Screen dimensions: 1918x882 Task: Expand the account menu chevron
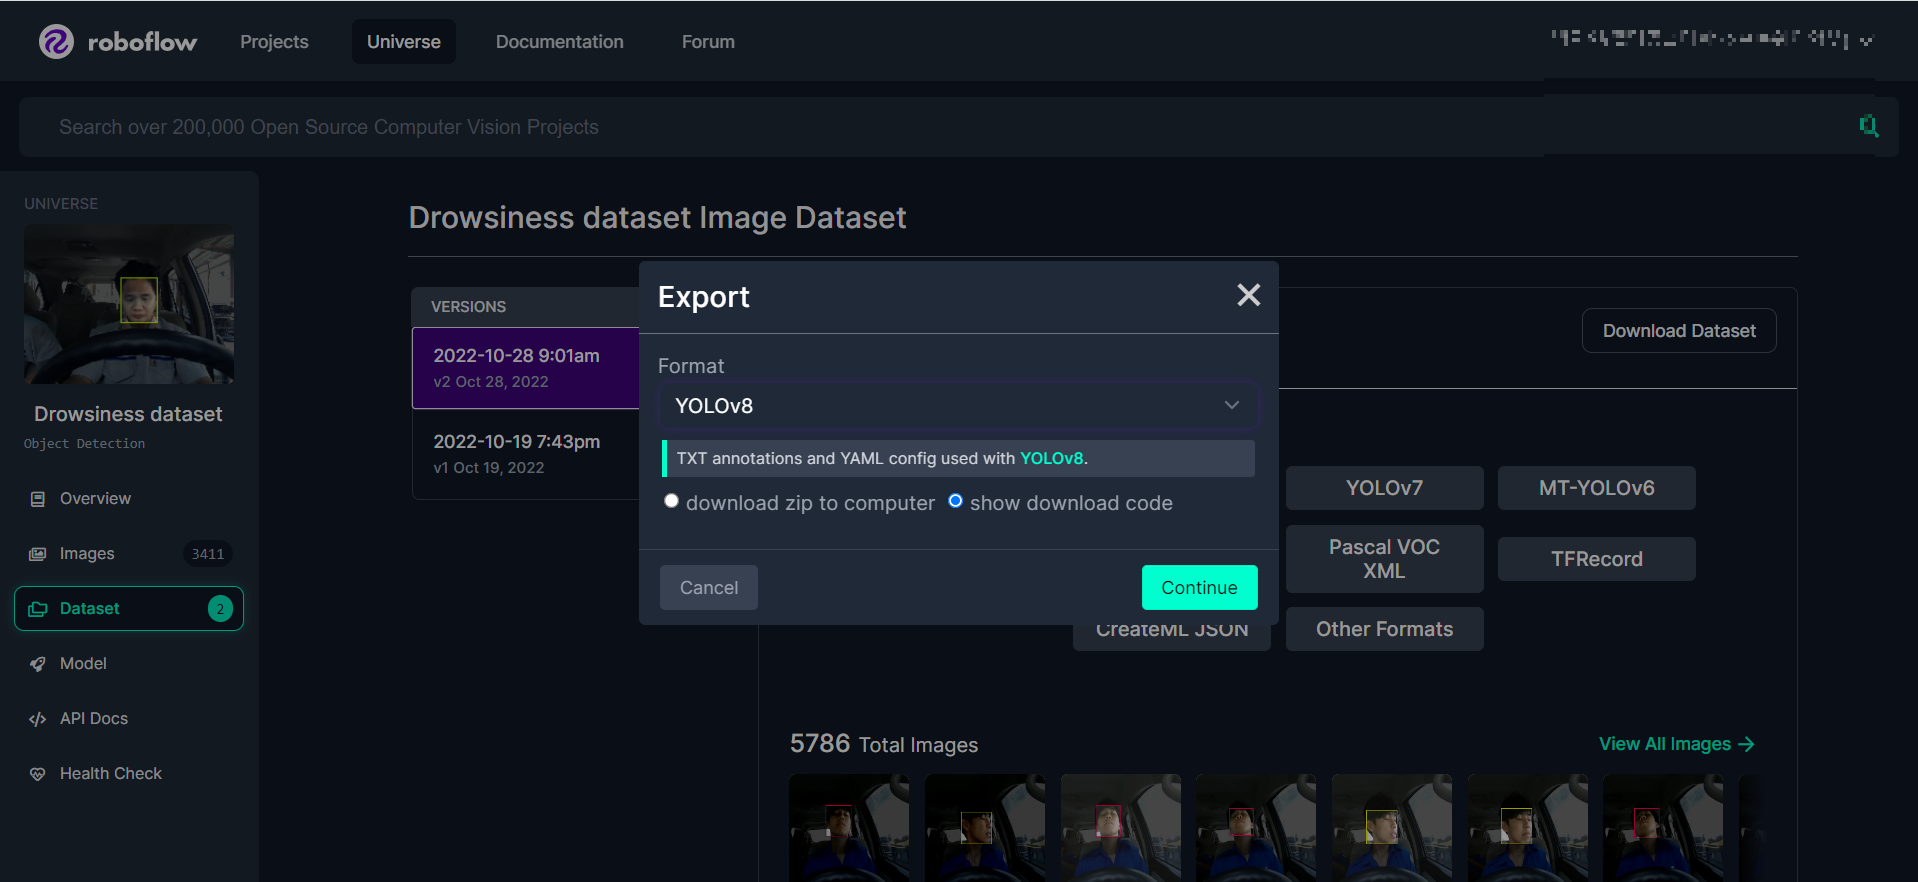[x=1866, y=41]
